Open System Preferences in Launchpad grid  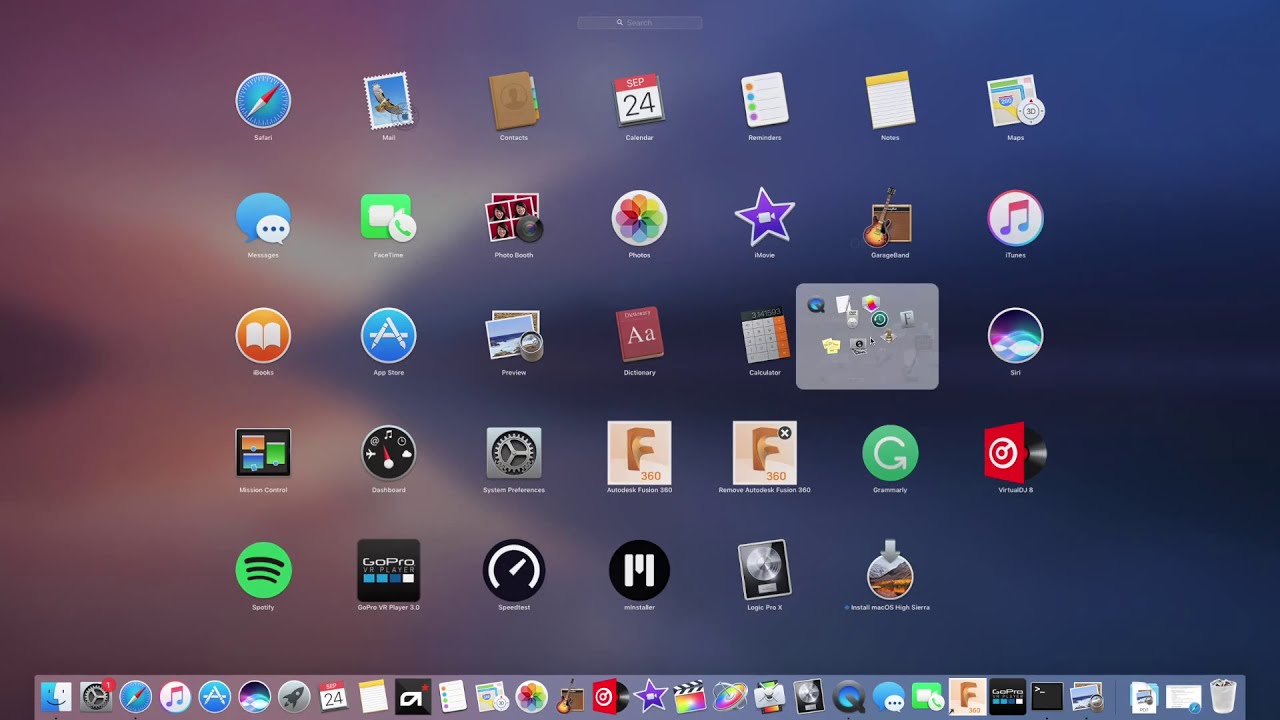514,452
